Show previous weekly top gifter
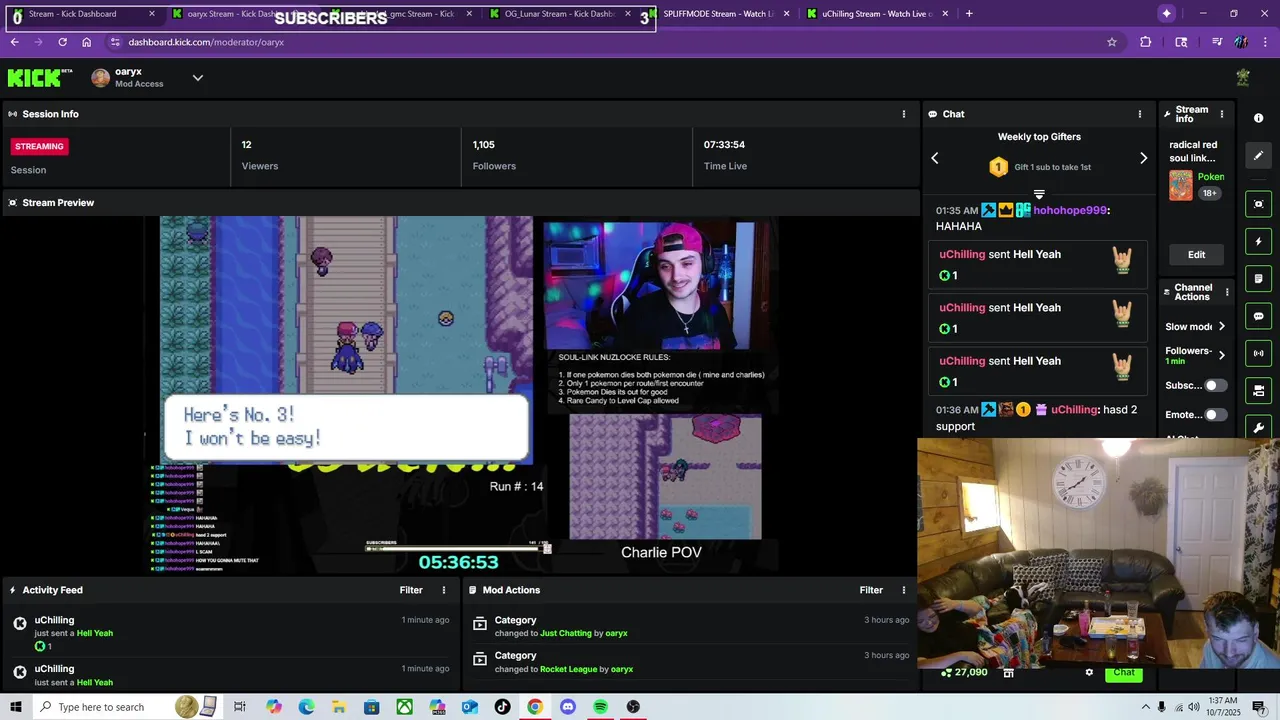Viewport: 1280px width, 720px height. 935,158
